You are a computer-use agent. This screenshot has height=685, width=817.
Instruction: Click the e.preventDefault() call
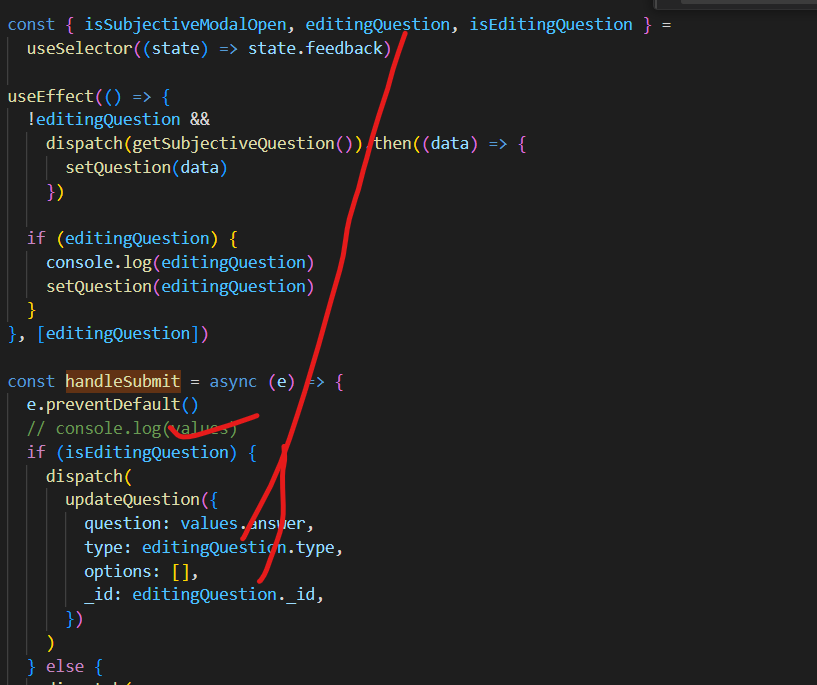(x=113, y=405)
